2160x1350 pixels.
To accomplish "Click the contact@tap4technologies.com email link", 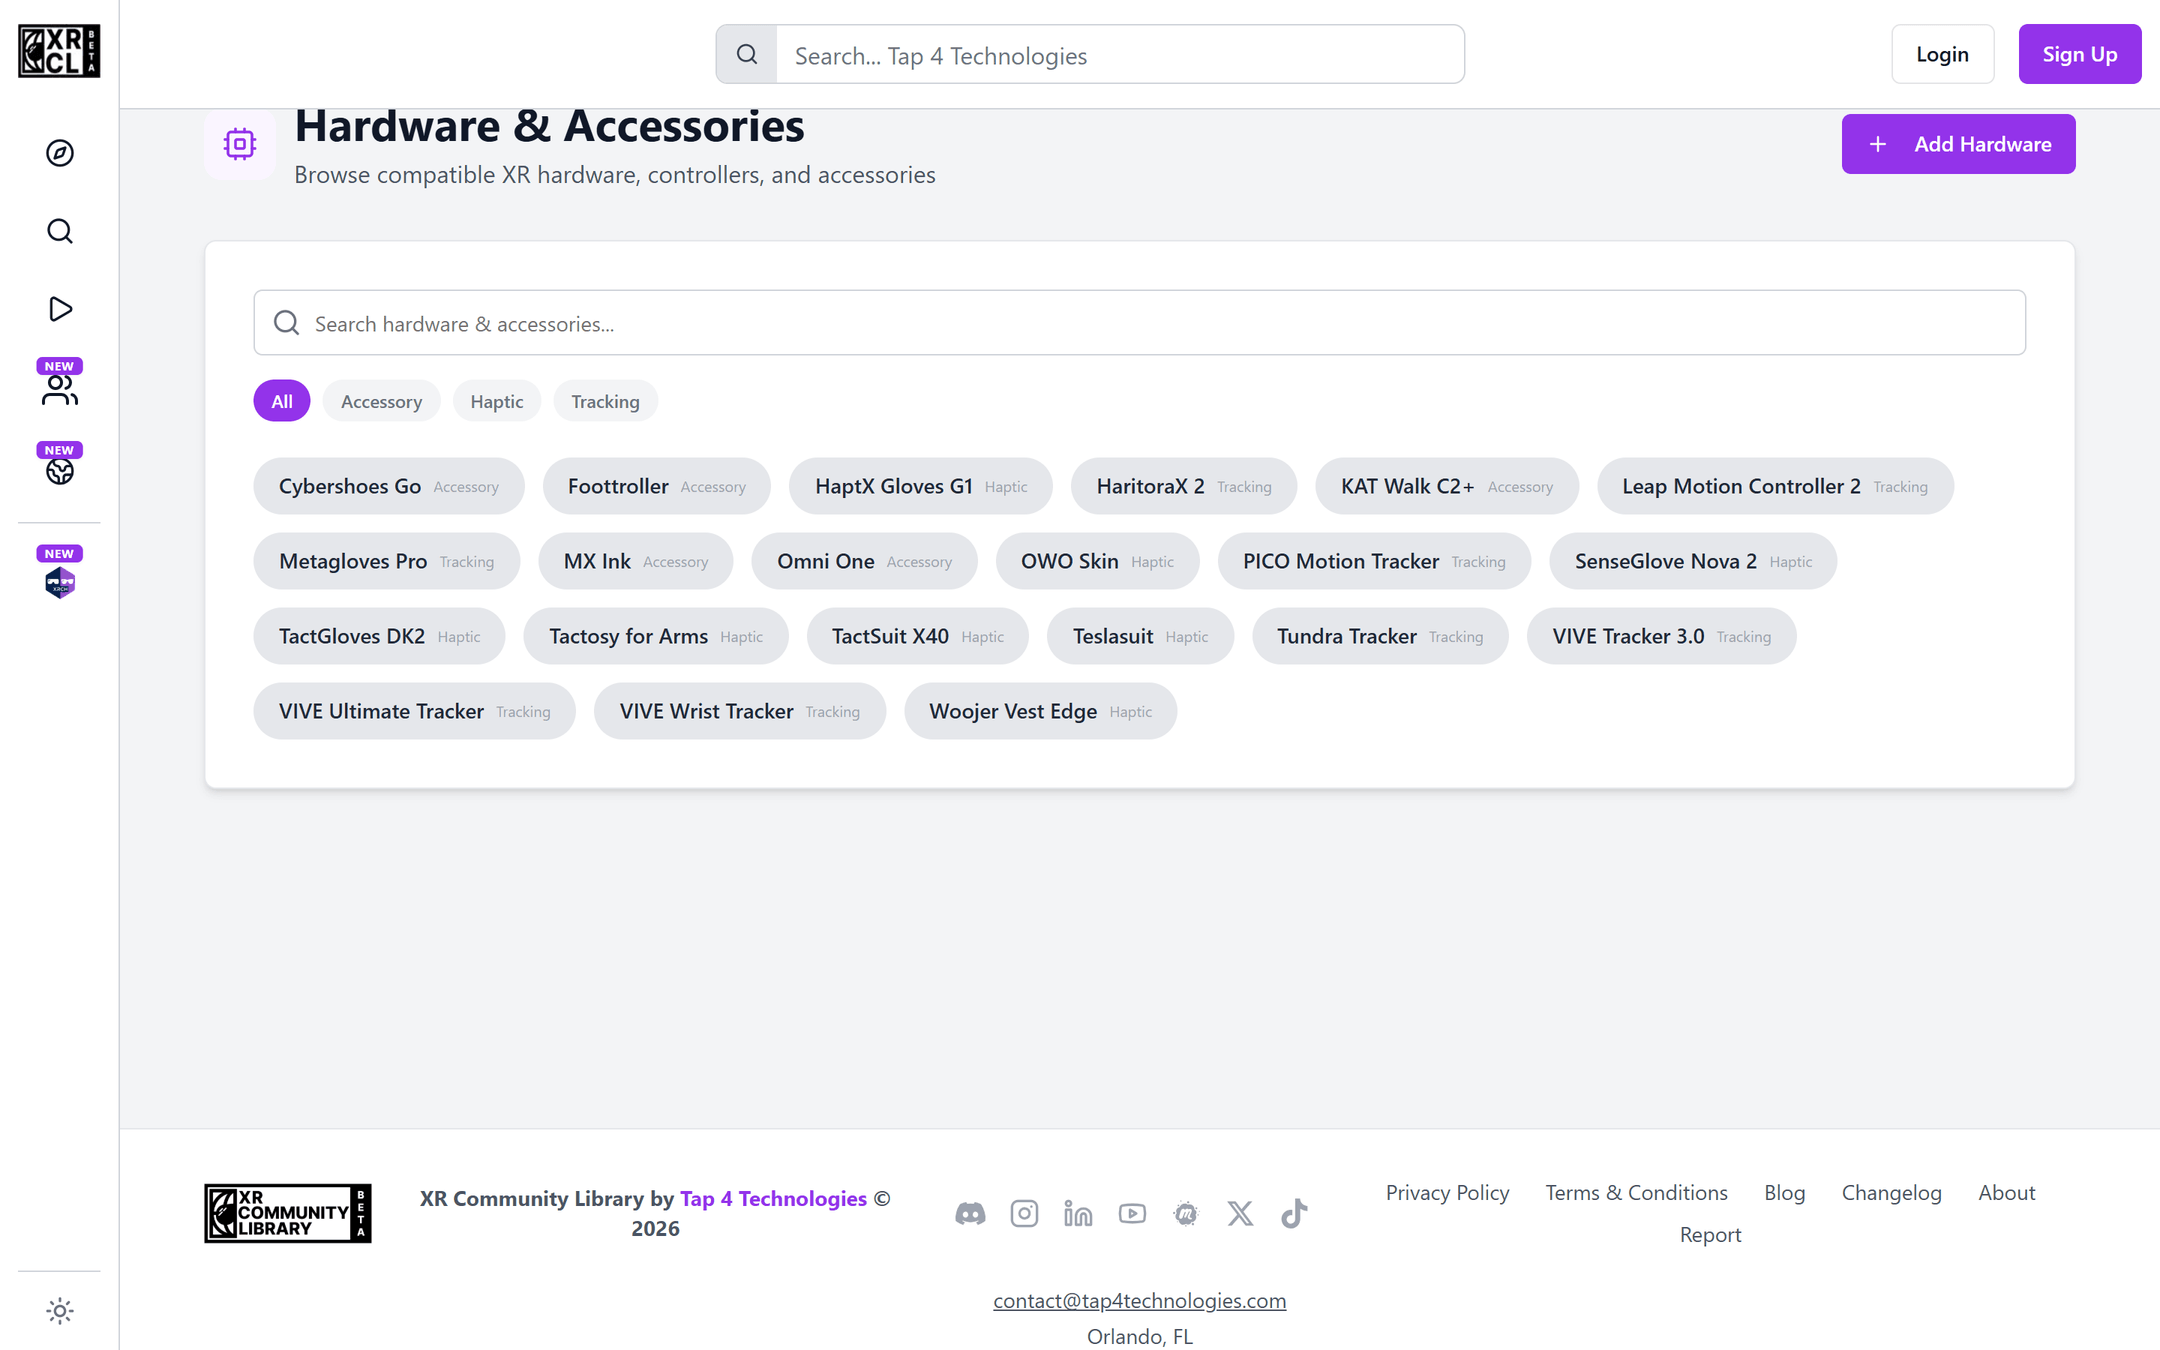I will (1139, 1300).
